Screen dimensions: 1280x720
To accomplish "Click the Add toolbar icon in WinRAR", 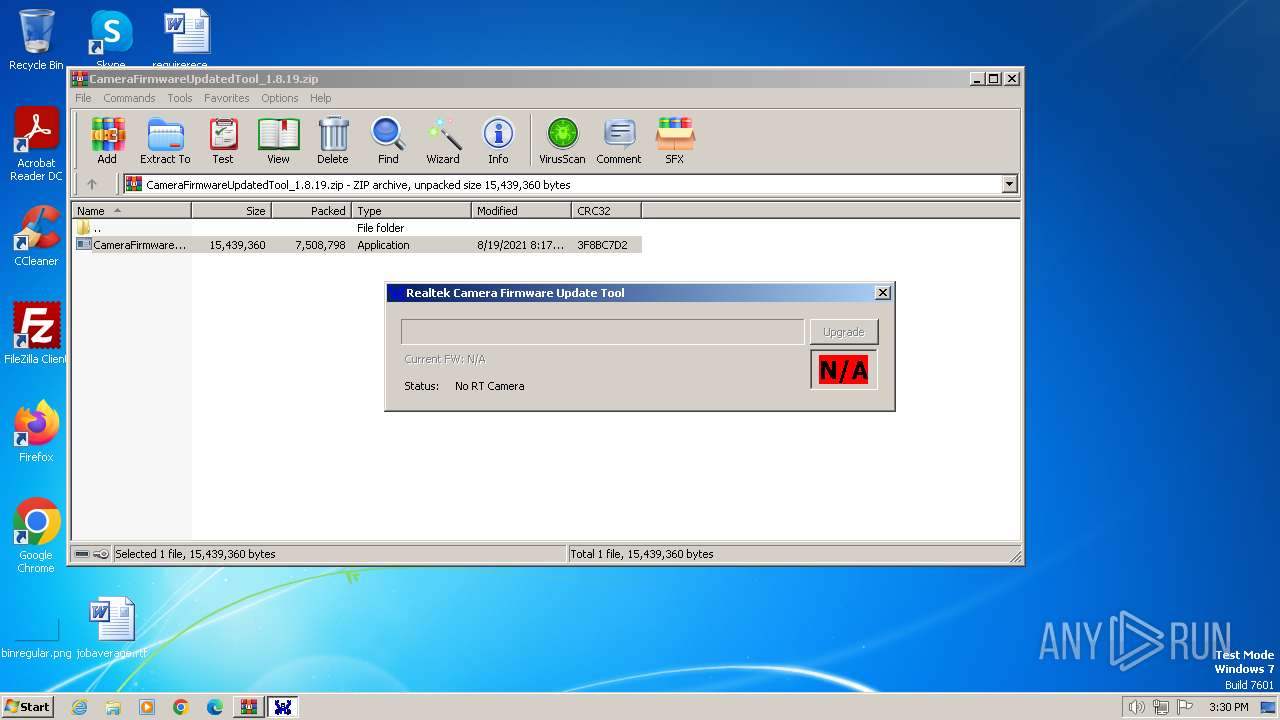I will click(107, 140).
